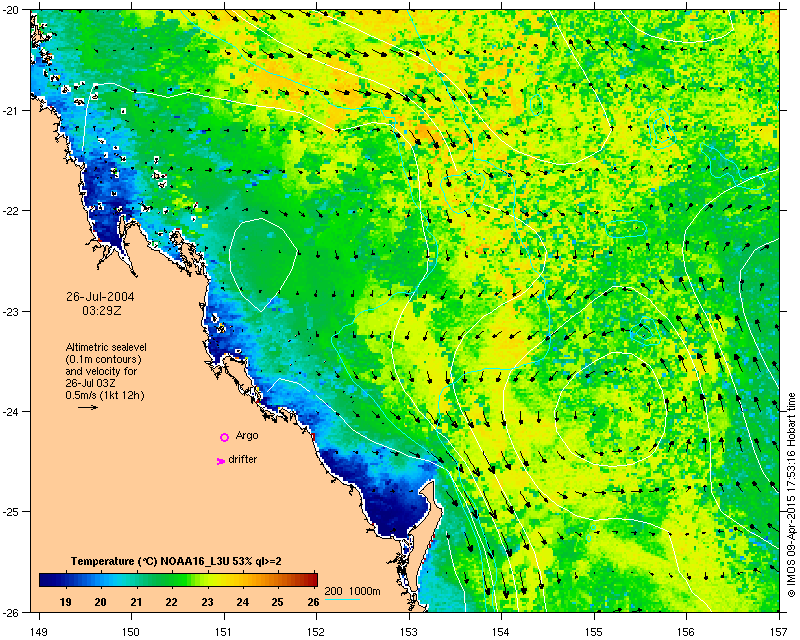This screenshot has width=800, height=640.
Task: Click the '26' color bar tick label
Action: (x=313, y=602)
